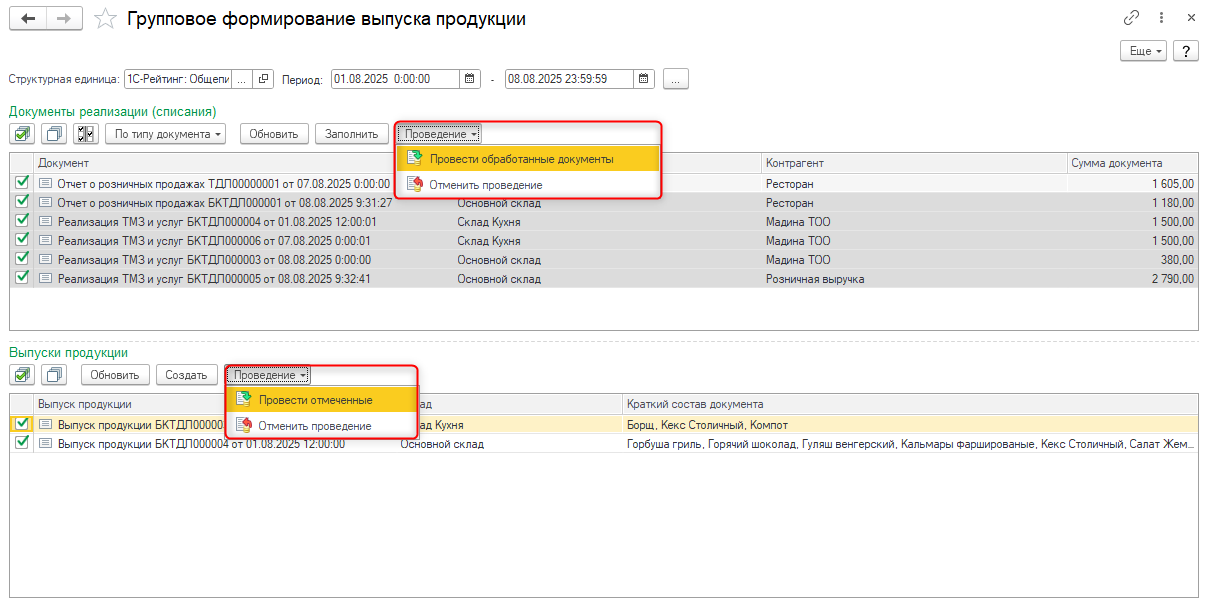Click document icon of Отчет ТДЛ00000001 row

coord(45,184)
